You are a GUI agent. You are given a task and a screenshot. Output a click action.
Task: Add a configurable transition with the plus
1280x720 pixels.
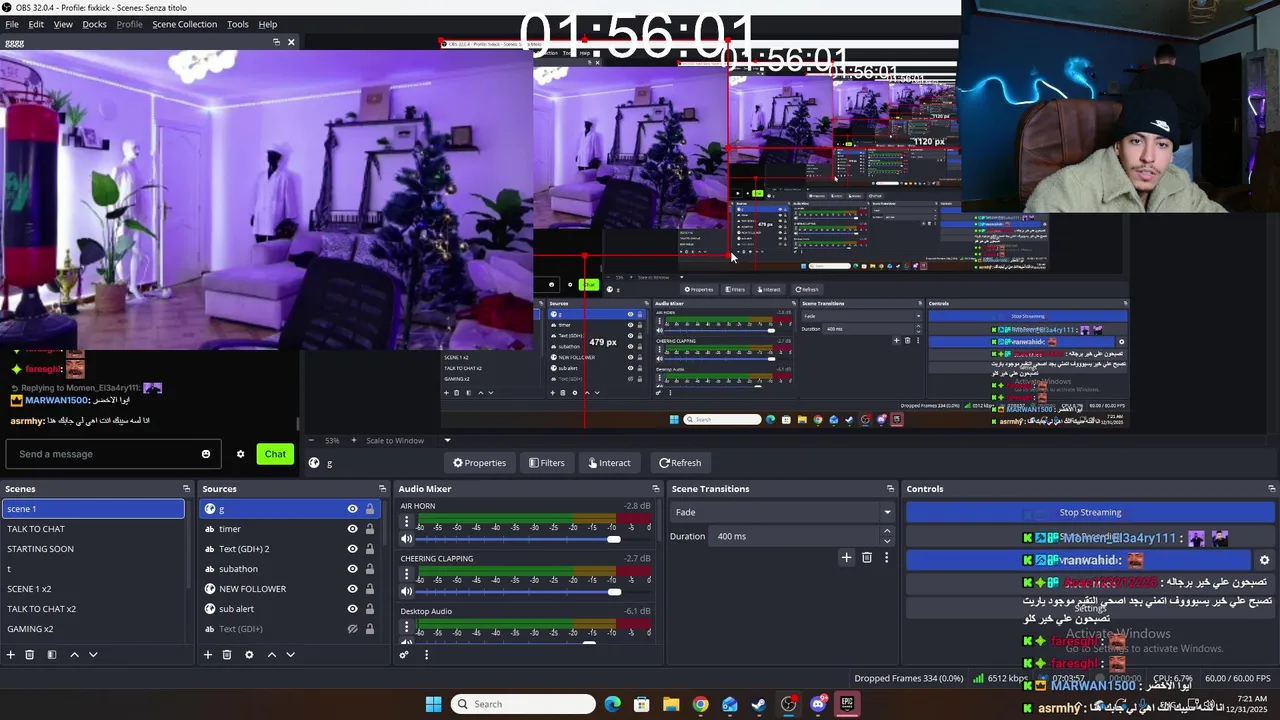click(x=846, y=557)
